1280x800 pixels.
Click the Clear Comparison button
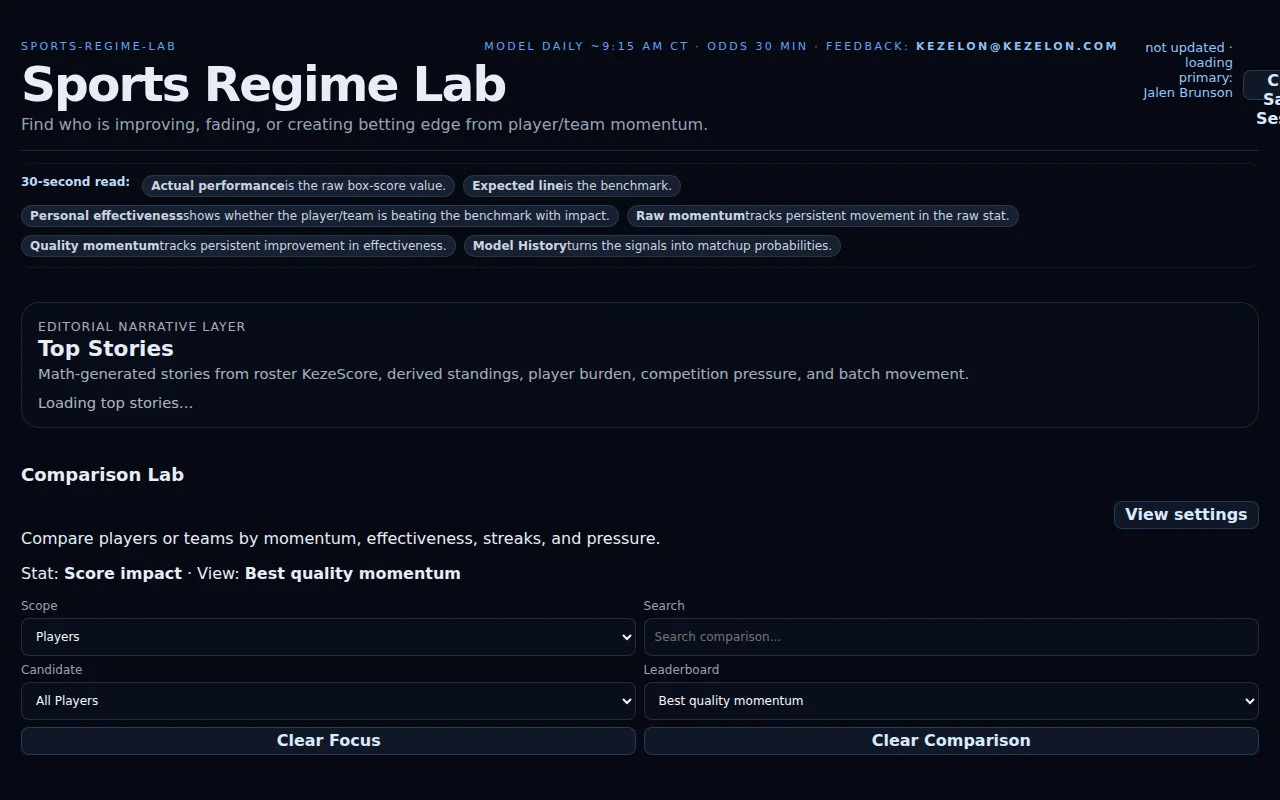point(951,740)
